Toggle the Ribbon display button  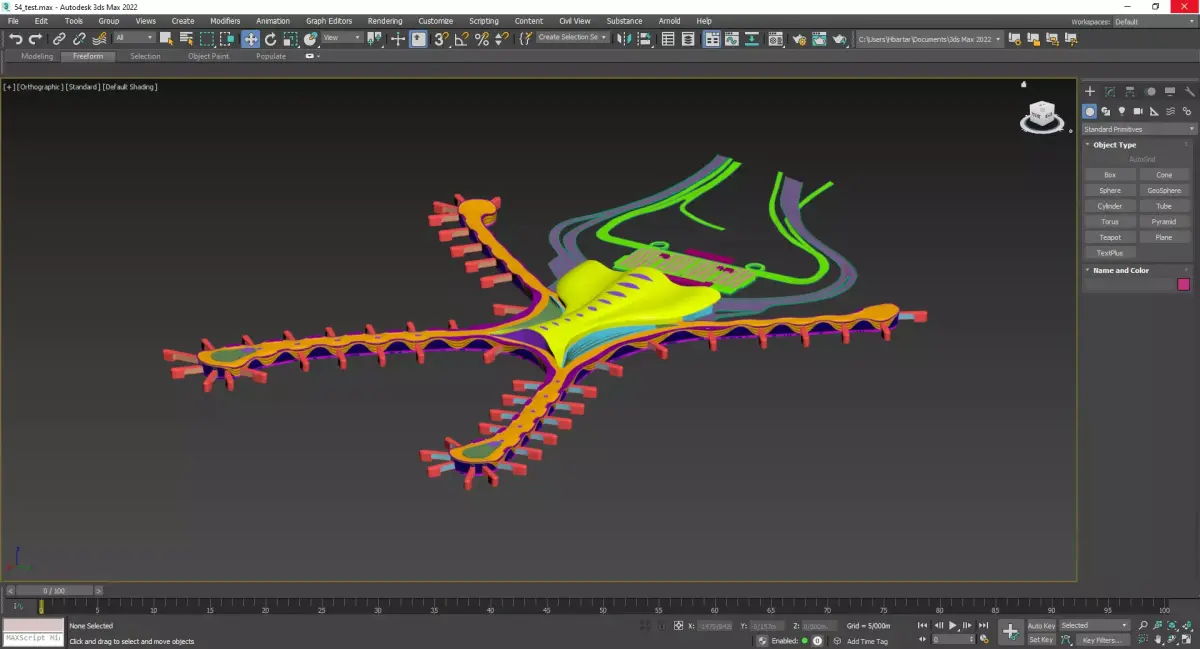point(711,39)
